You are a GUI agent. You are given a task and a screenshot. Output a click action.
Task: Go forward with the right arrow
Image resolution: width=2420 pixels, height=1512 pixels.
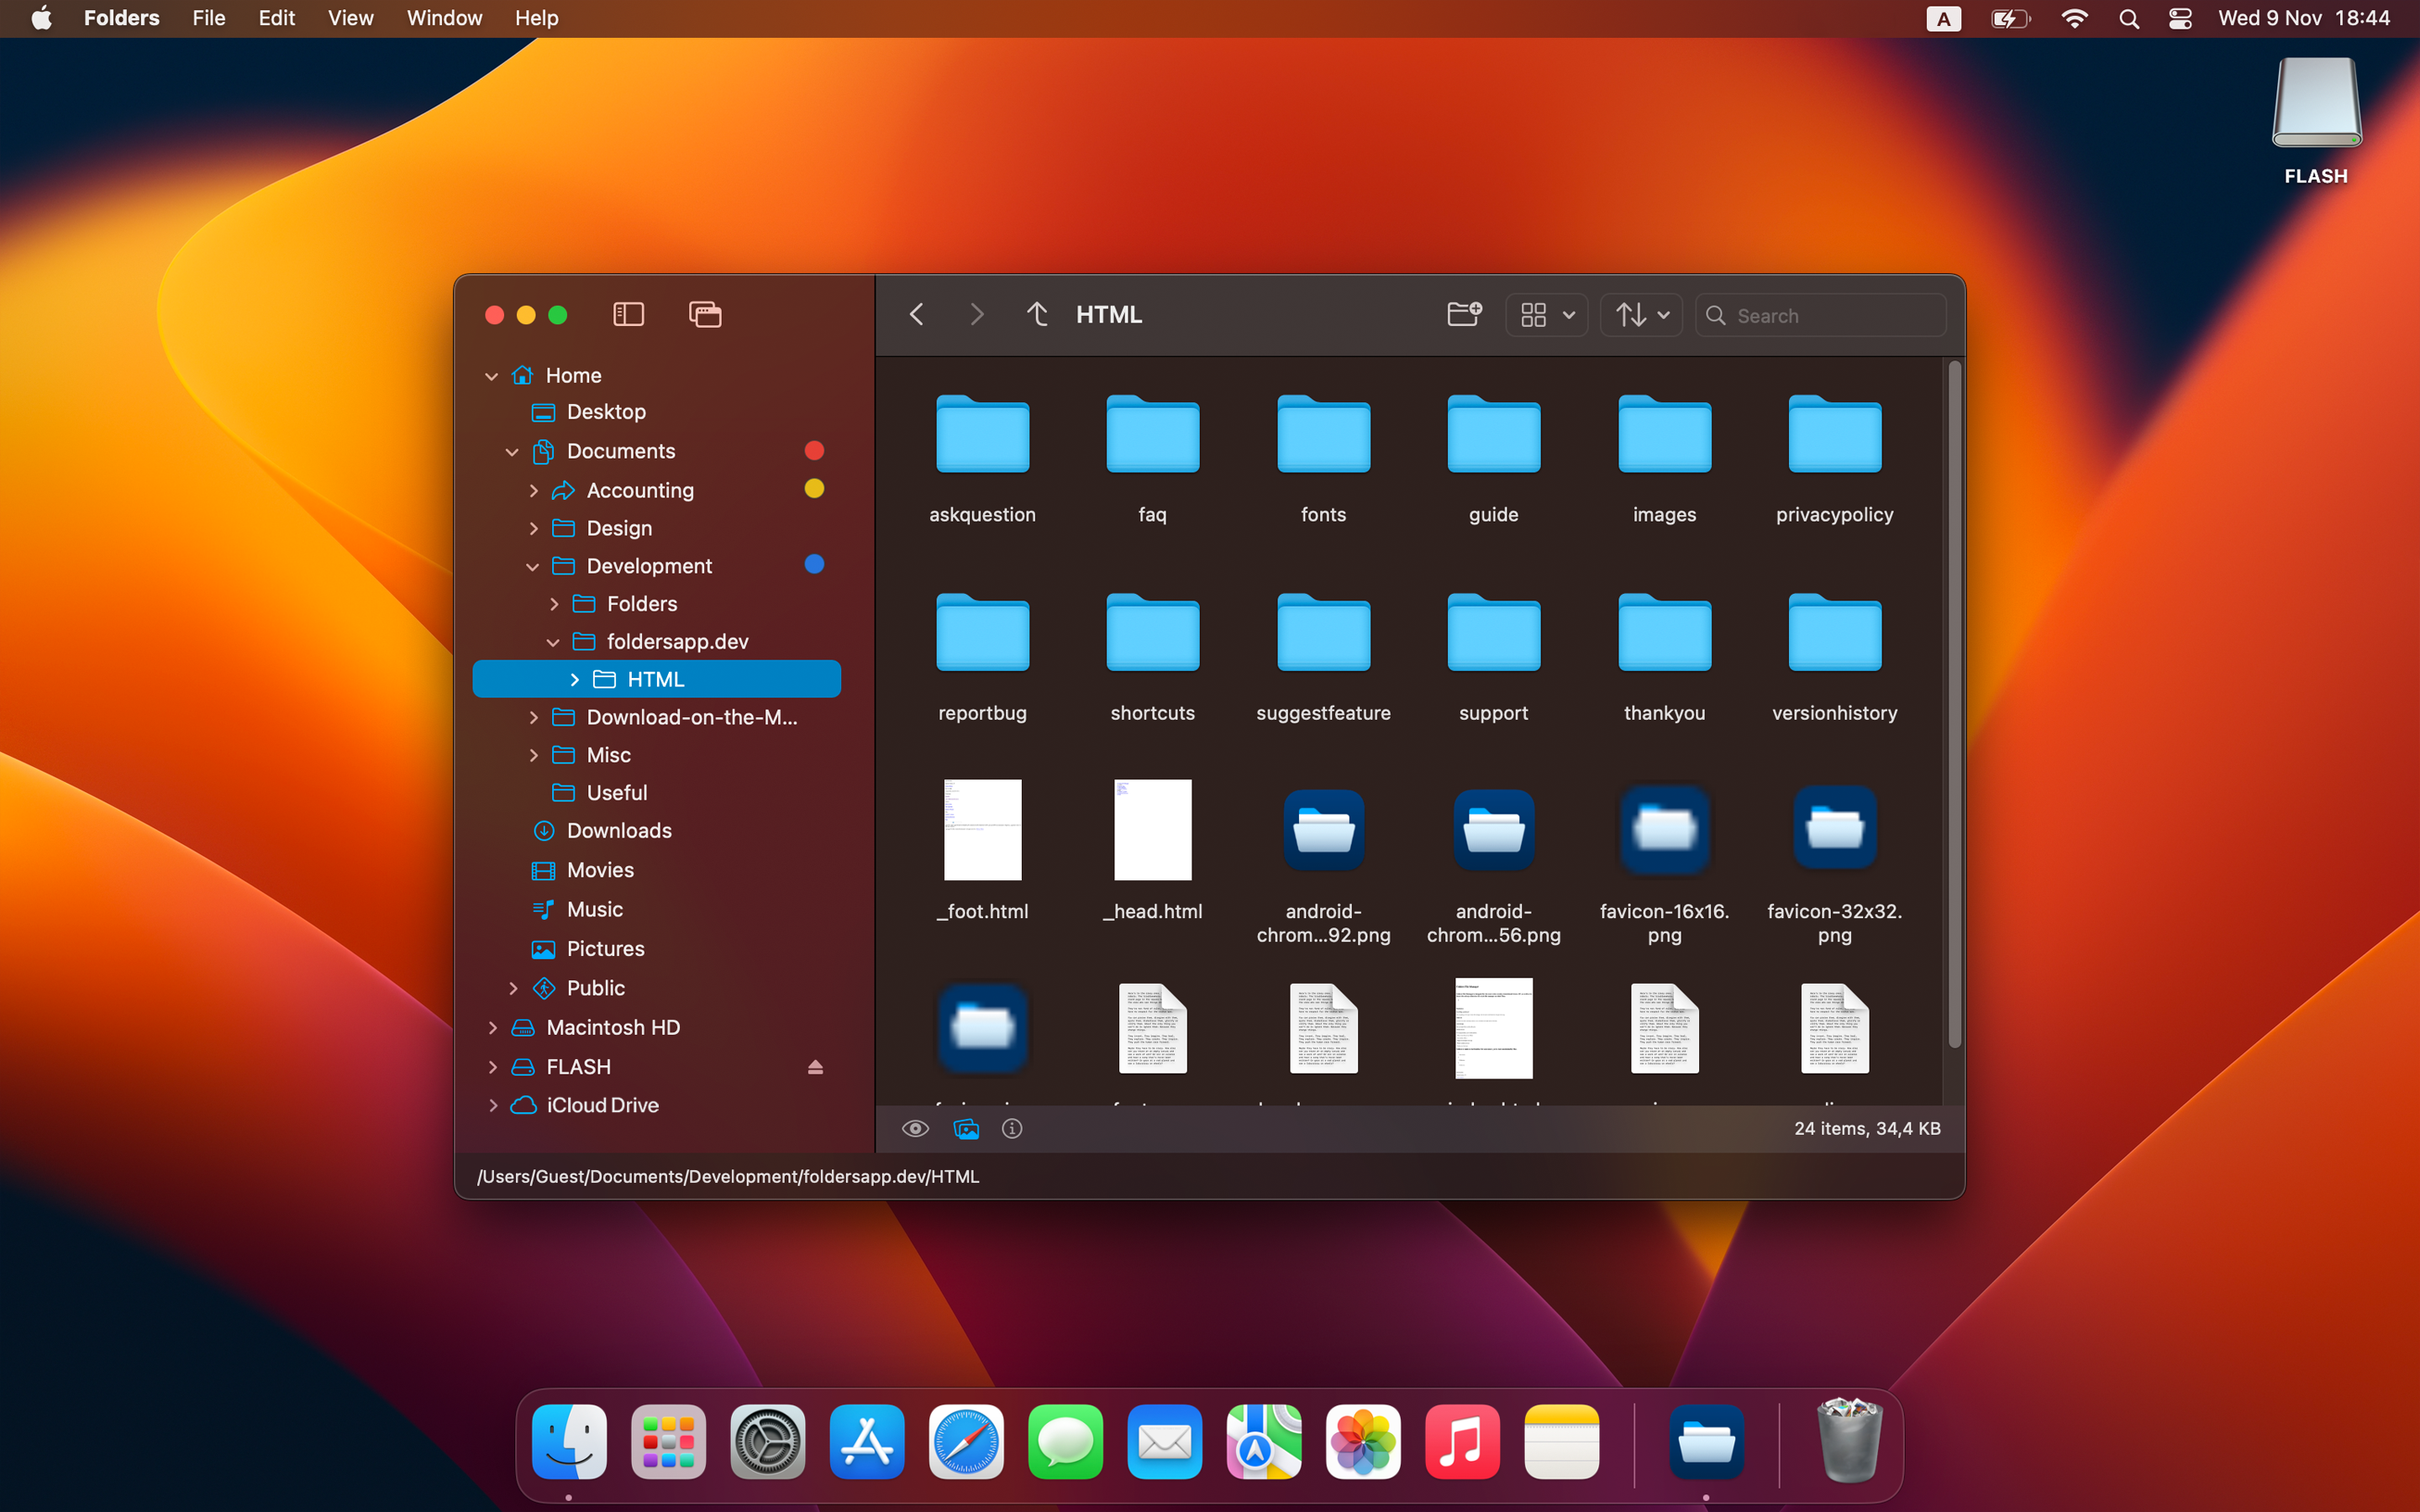[x=977, y=315]
